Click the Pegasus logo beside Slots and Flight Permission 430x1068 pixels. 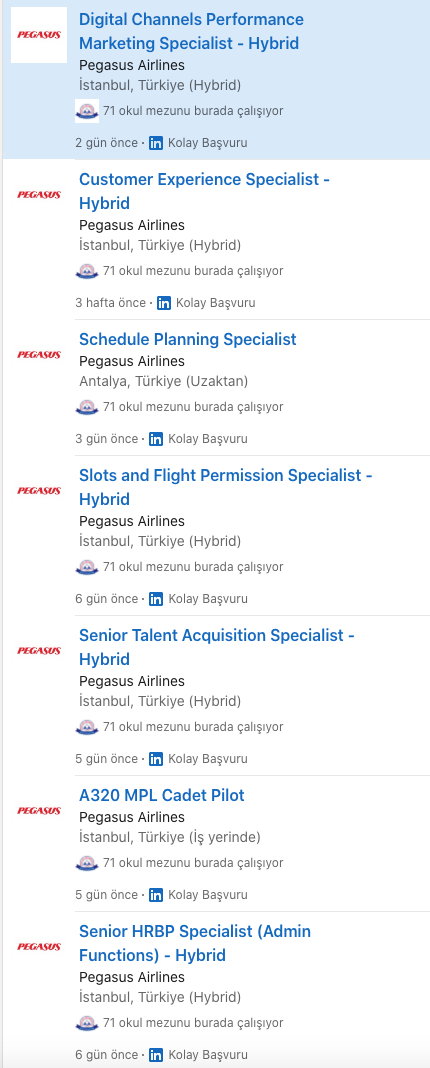pyautogui.click(x=39, y=491)
